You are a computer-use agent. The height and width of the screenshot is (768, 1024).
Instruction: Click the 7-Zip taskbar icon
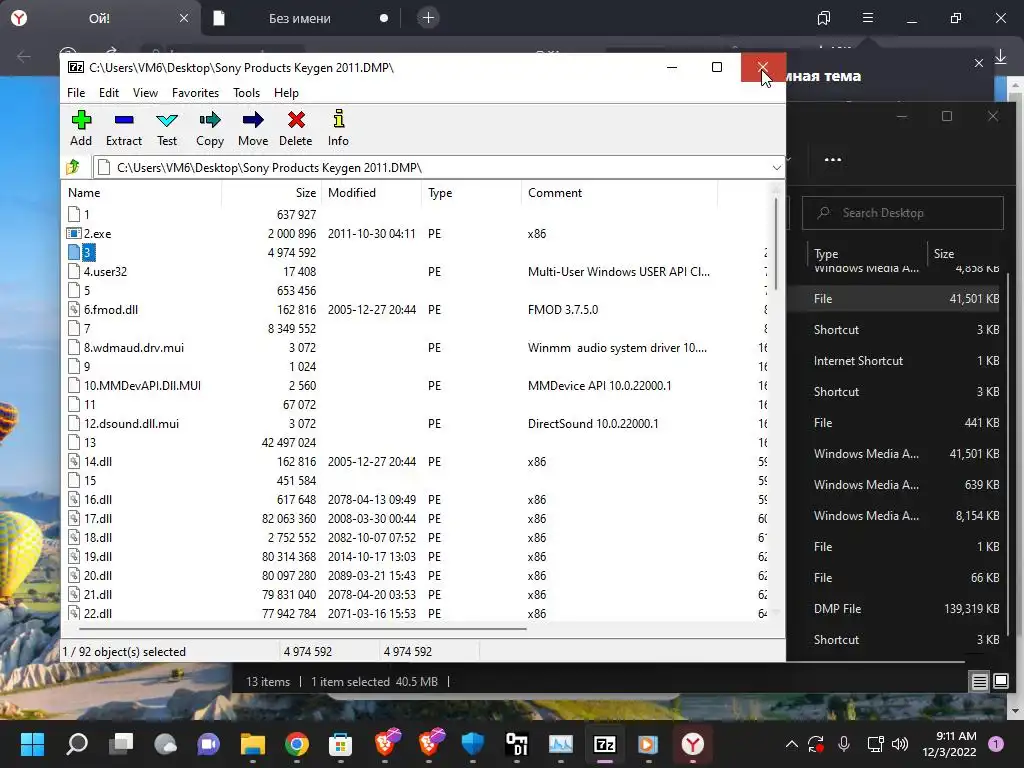(605, 744)
